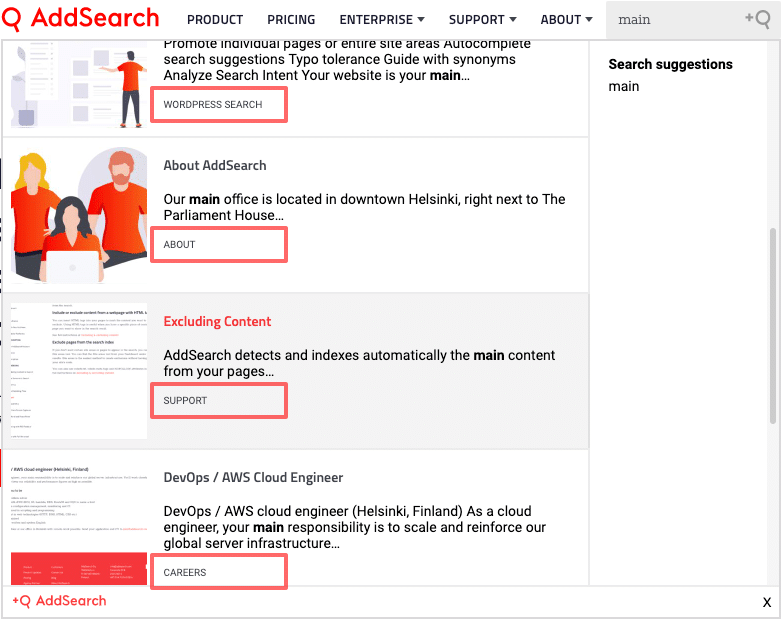Click the 'Our main office is located' snippet text

coord(364,207)
